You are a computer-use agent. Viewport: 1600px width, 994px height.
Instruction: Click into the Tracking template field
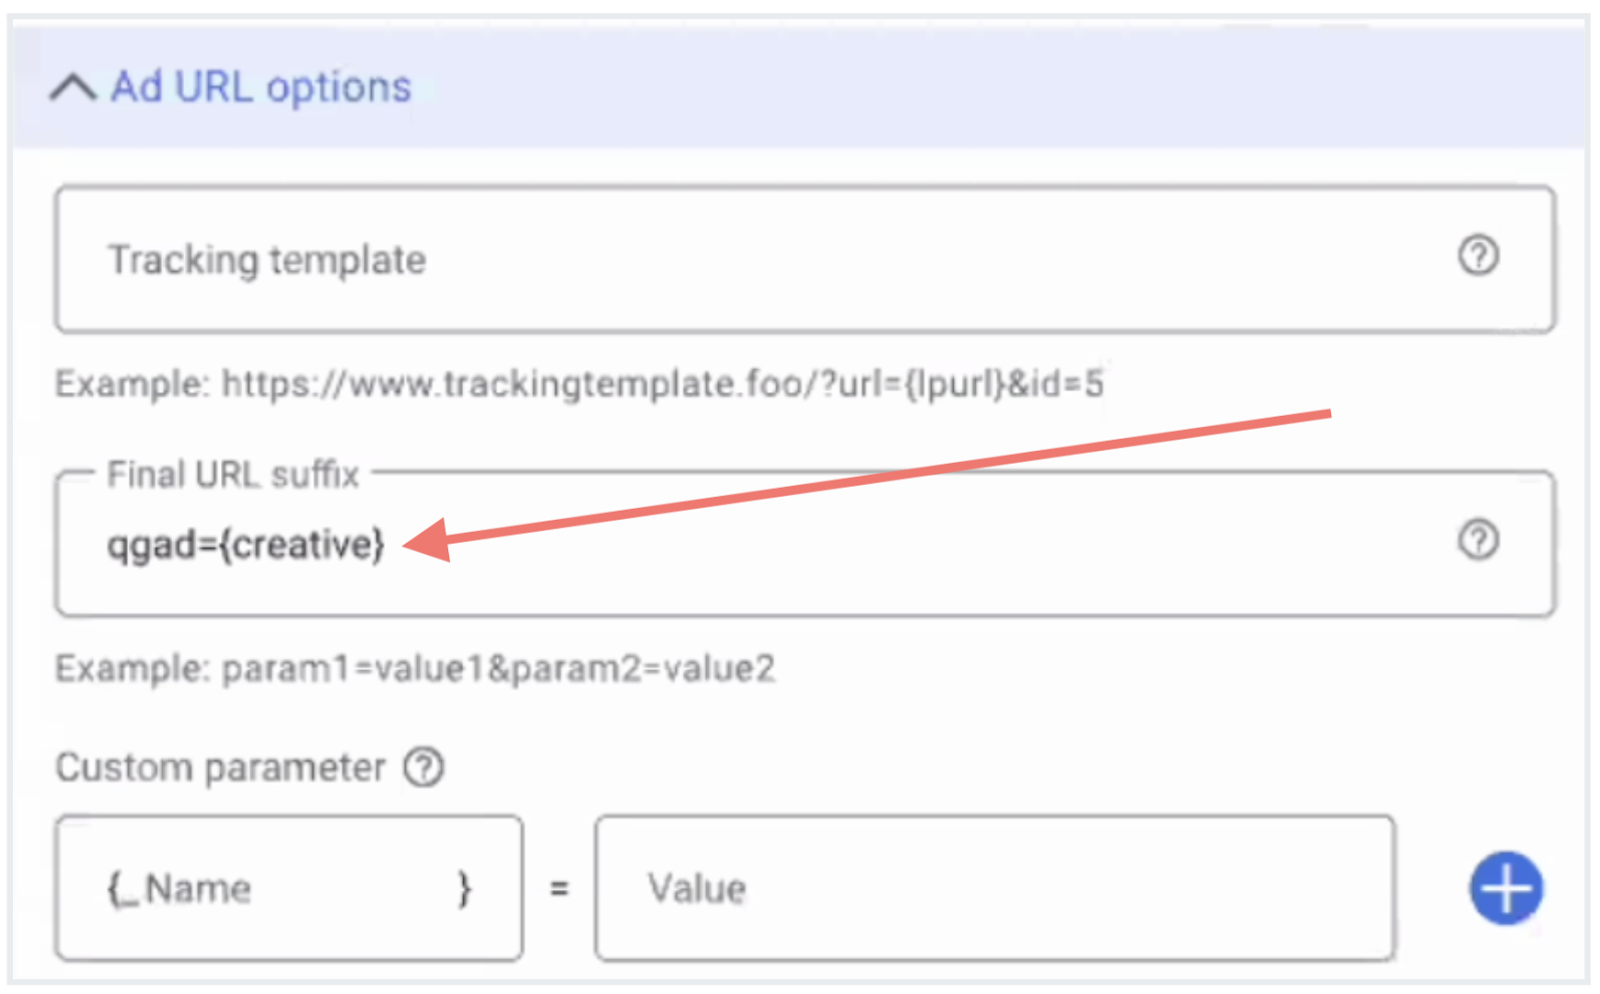[805, 259]
